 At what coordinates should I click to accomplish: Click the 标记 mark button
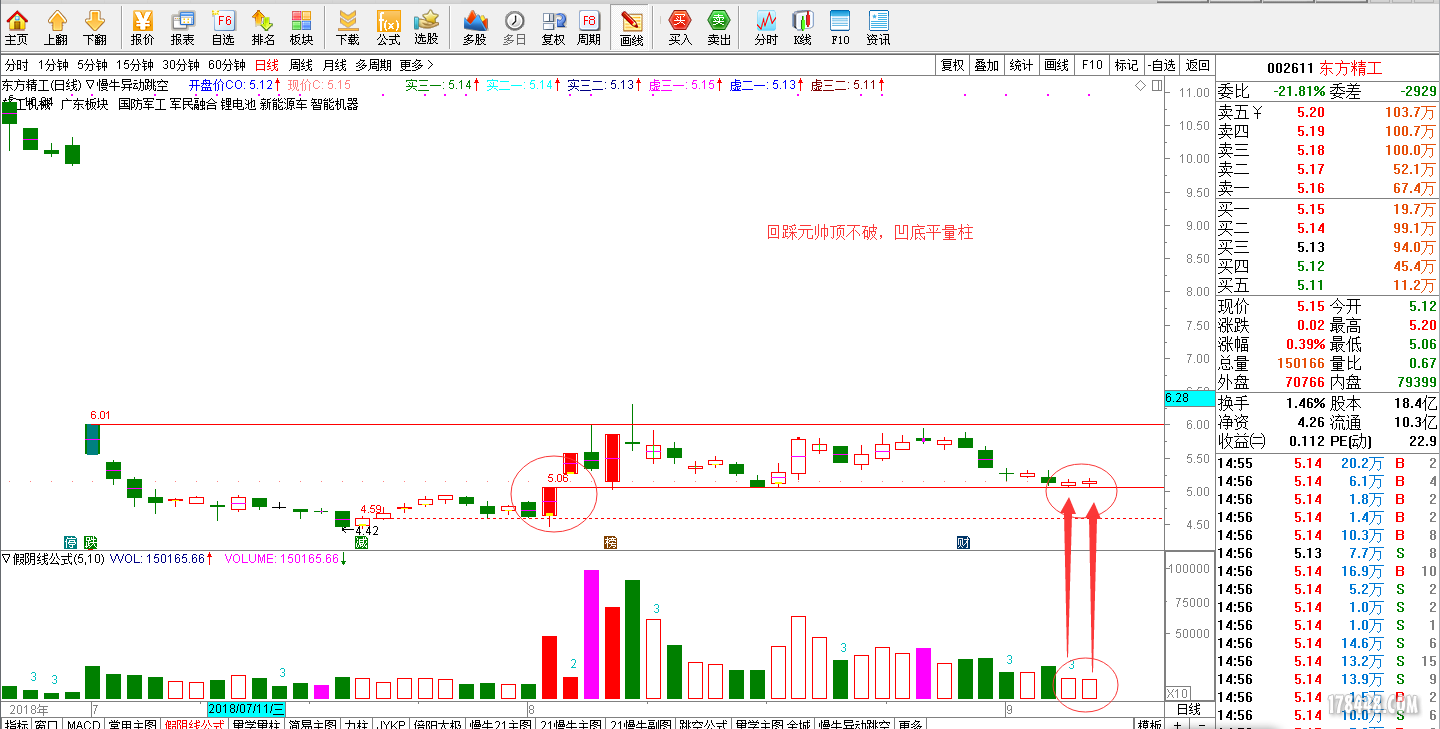(1127, 65)
